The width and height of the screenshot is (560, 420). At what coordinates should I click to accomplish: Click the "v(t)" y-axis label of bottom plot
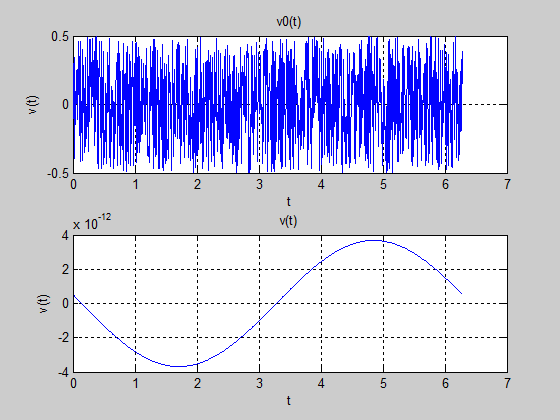click(x=43, y=304)
